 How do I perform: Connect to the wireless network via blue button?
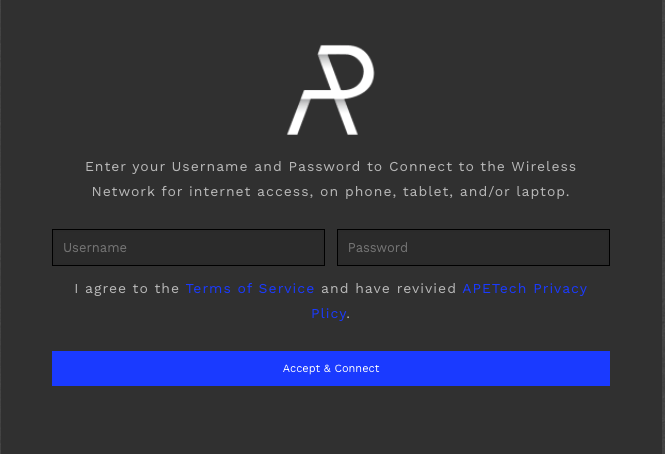point(330,368)
